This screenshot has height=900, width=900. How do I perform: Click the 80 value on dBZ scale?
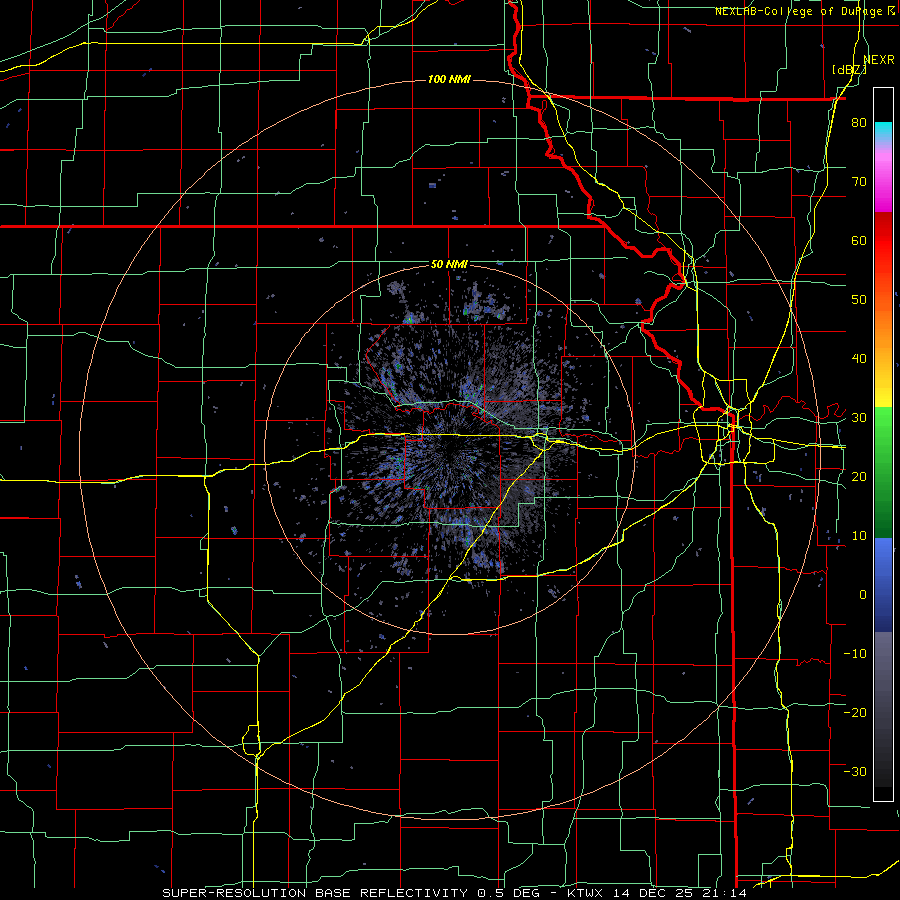pos(859,122)
